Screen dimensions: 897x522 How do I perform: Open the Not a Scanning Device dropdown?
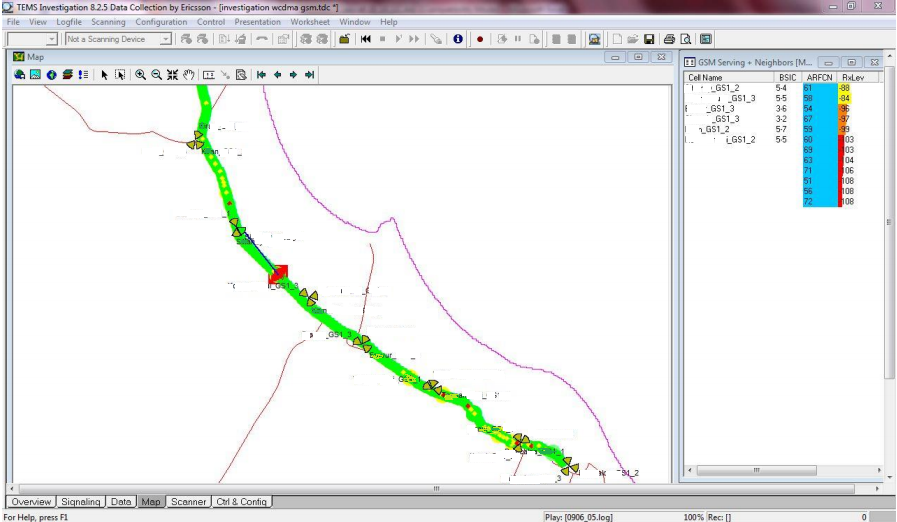coord(165,39)
